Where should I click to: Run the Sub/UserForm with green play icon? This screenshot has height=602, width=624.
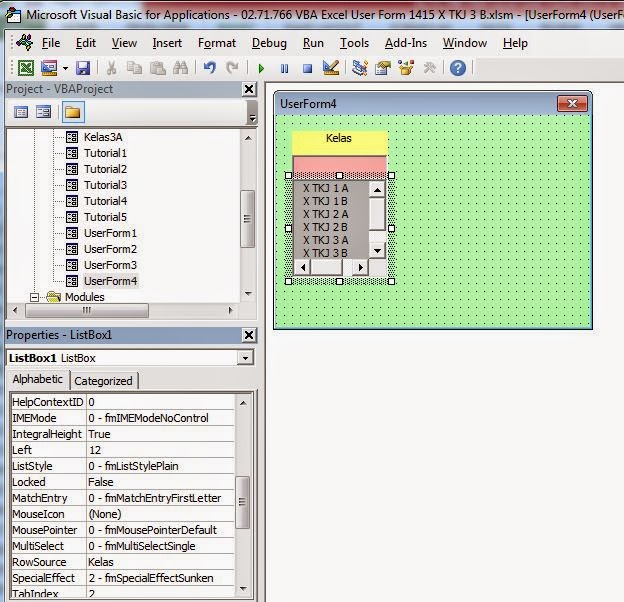261,68
